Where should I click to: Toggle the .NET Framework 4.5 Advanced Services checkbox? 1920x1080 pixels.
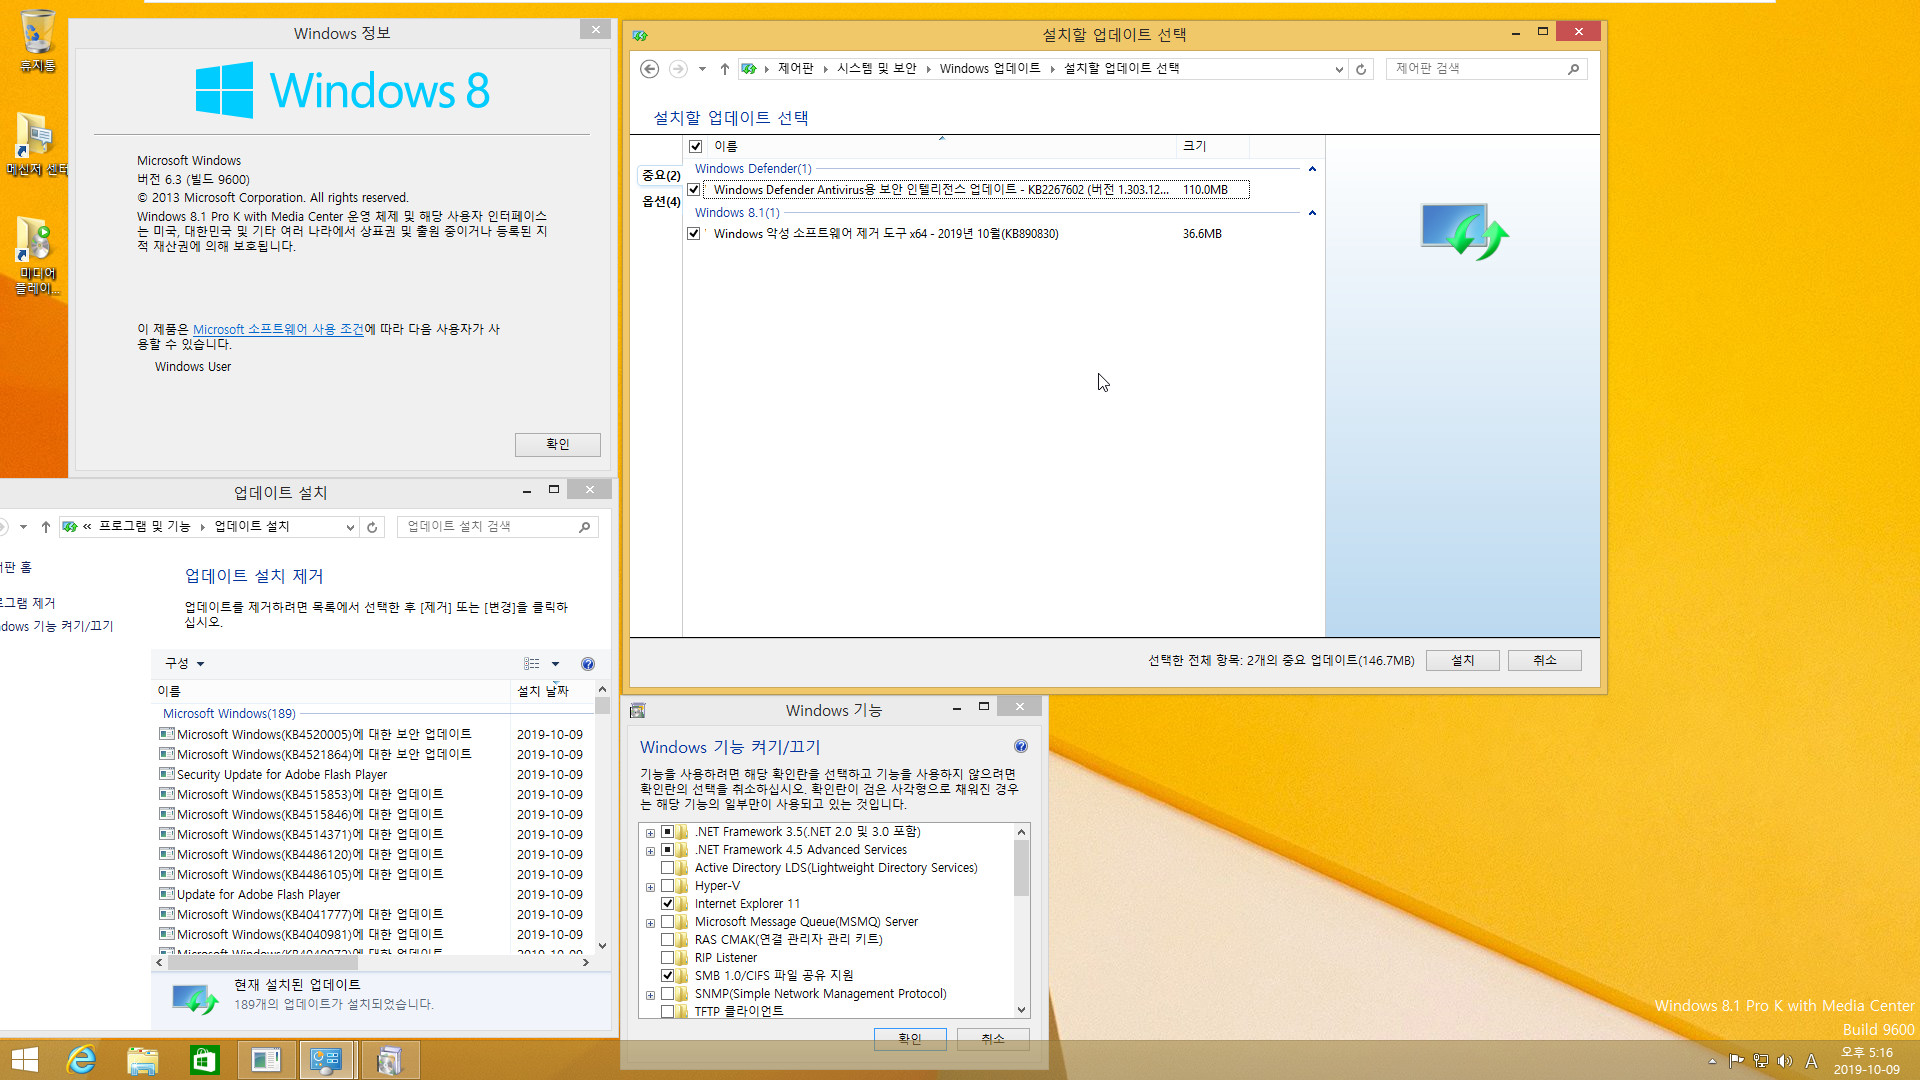pyautogui.click(x=667, y=849)
